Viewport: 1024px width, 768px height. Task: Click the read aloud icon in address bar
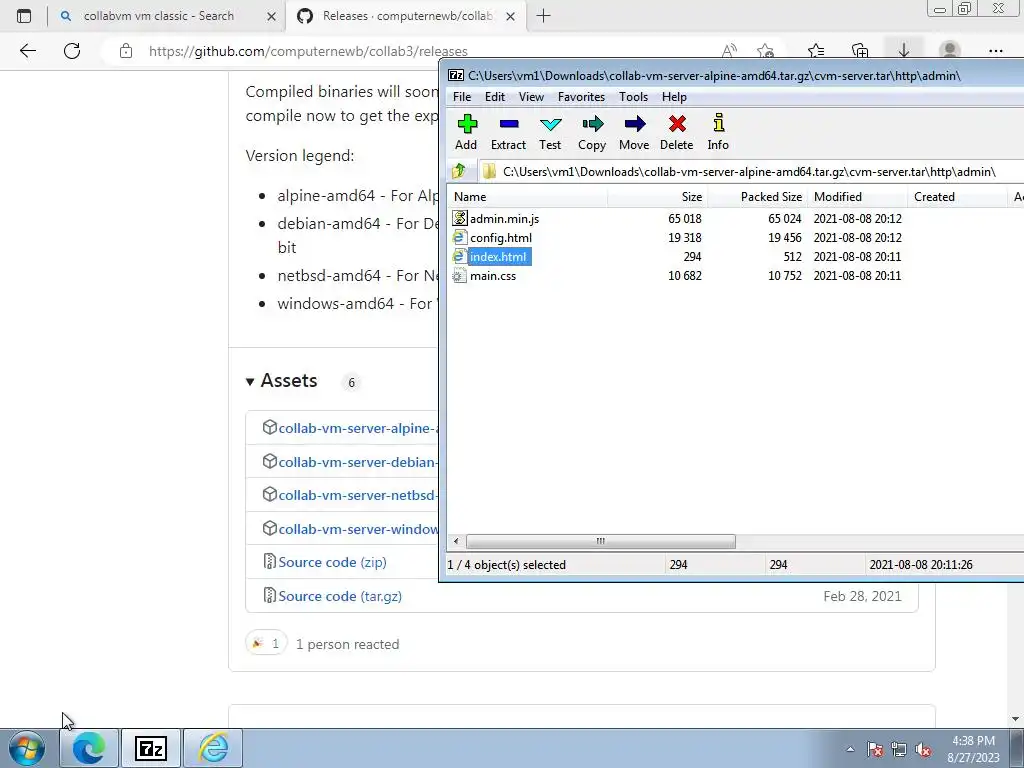729,50
